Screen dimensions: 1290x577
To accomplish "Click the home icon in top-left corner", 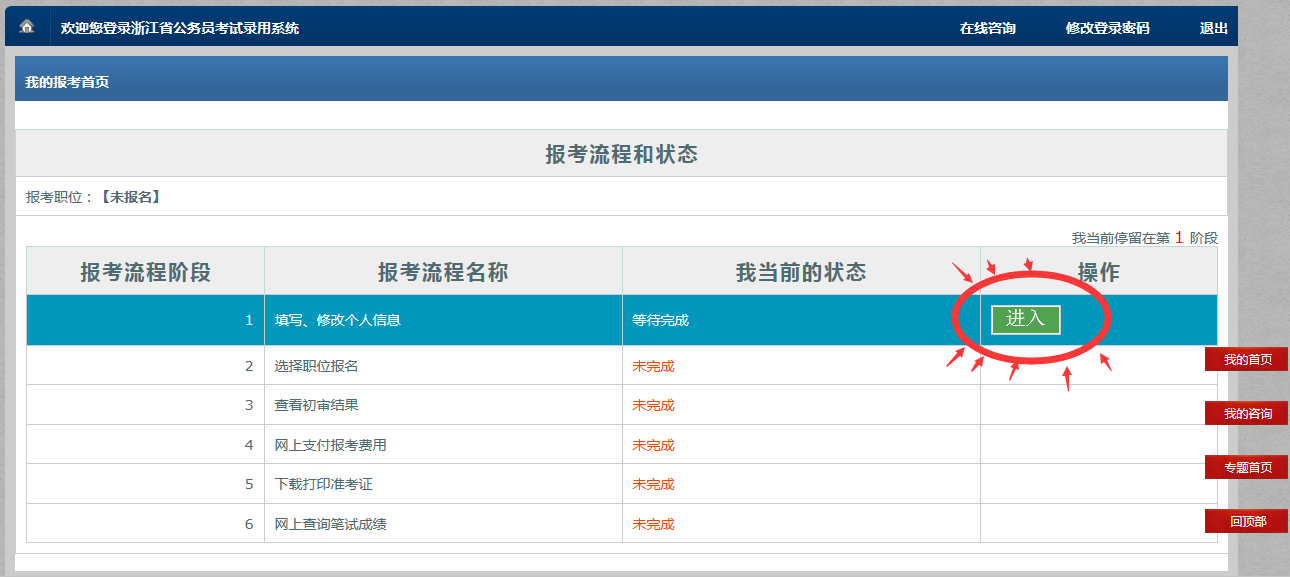I will pos(25,28).
